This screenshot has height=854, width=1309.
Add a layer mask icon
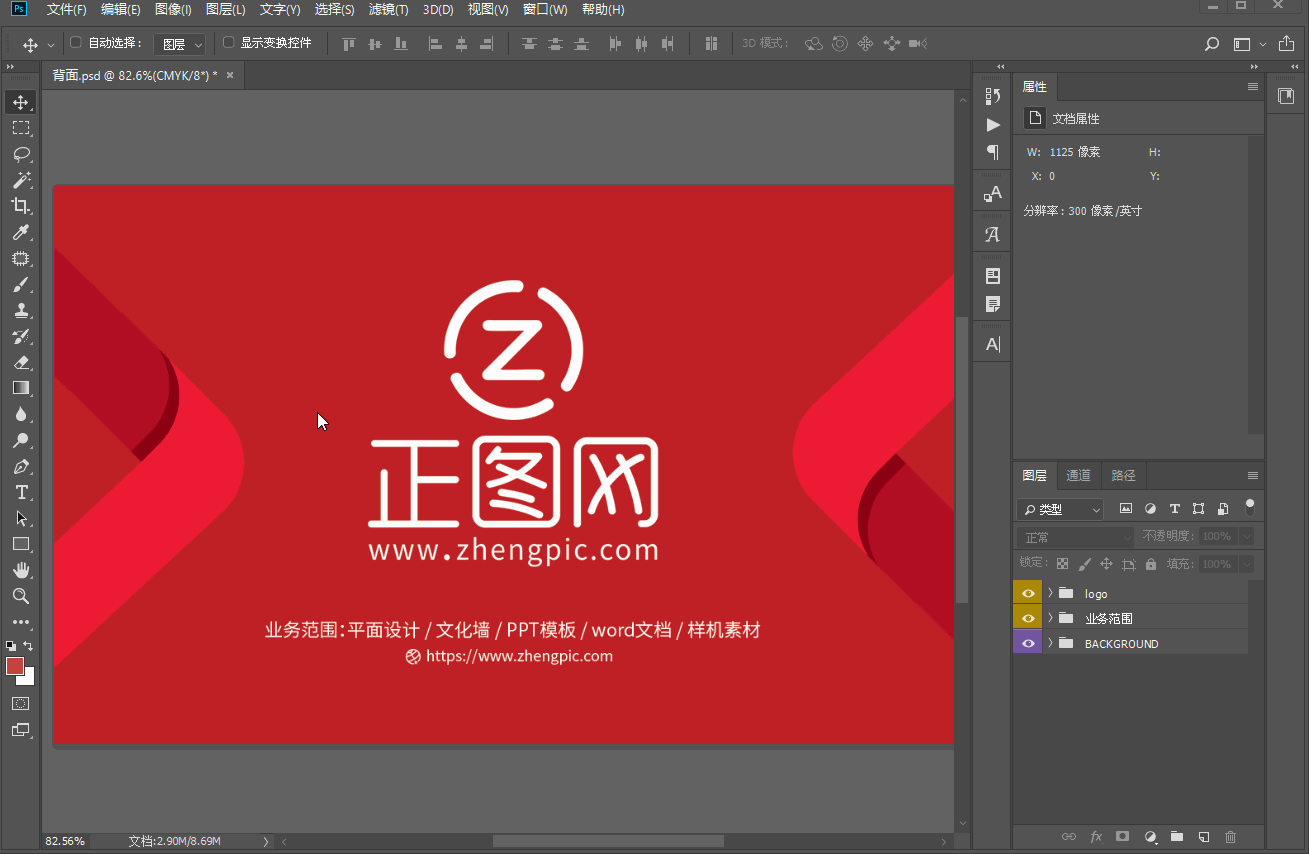[x=1123, y=836]
